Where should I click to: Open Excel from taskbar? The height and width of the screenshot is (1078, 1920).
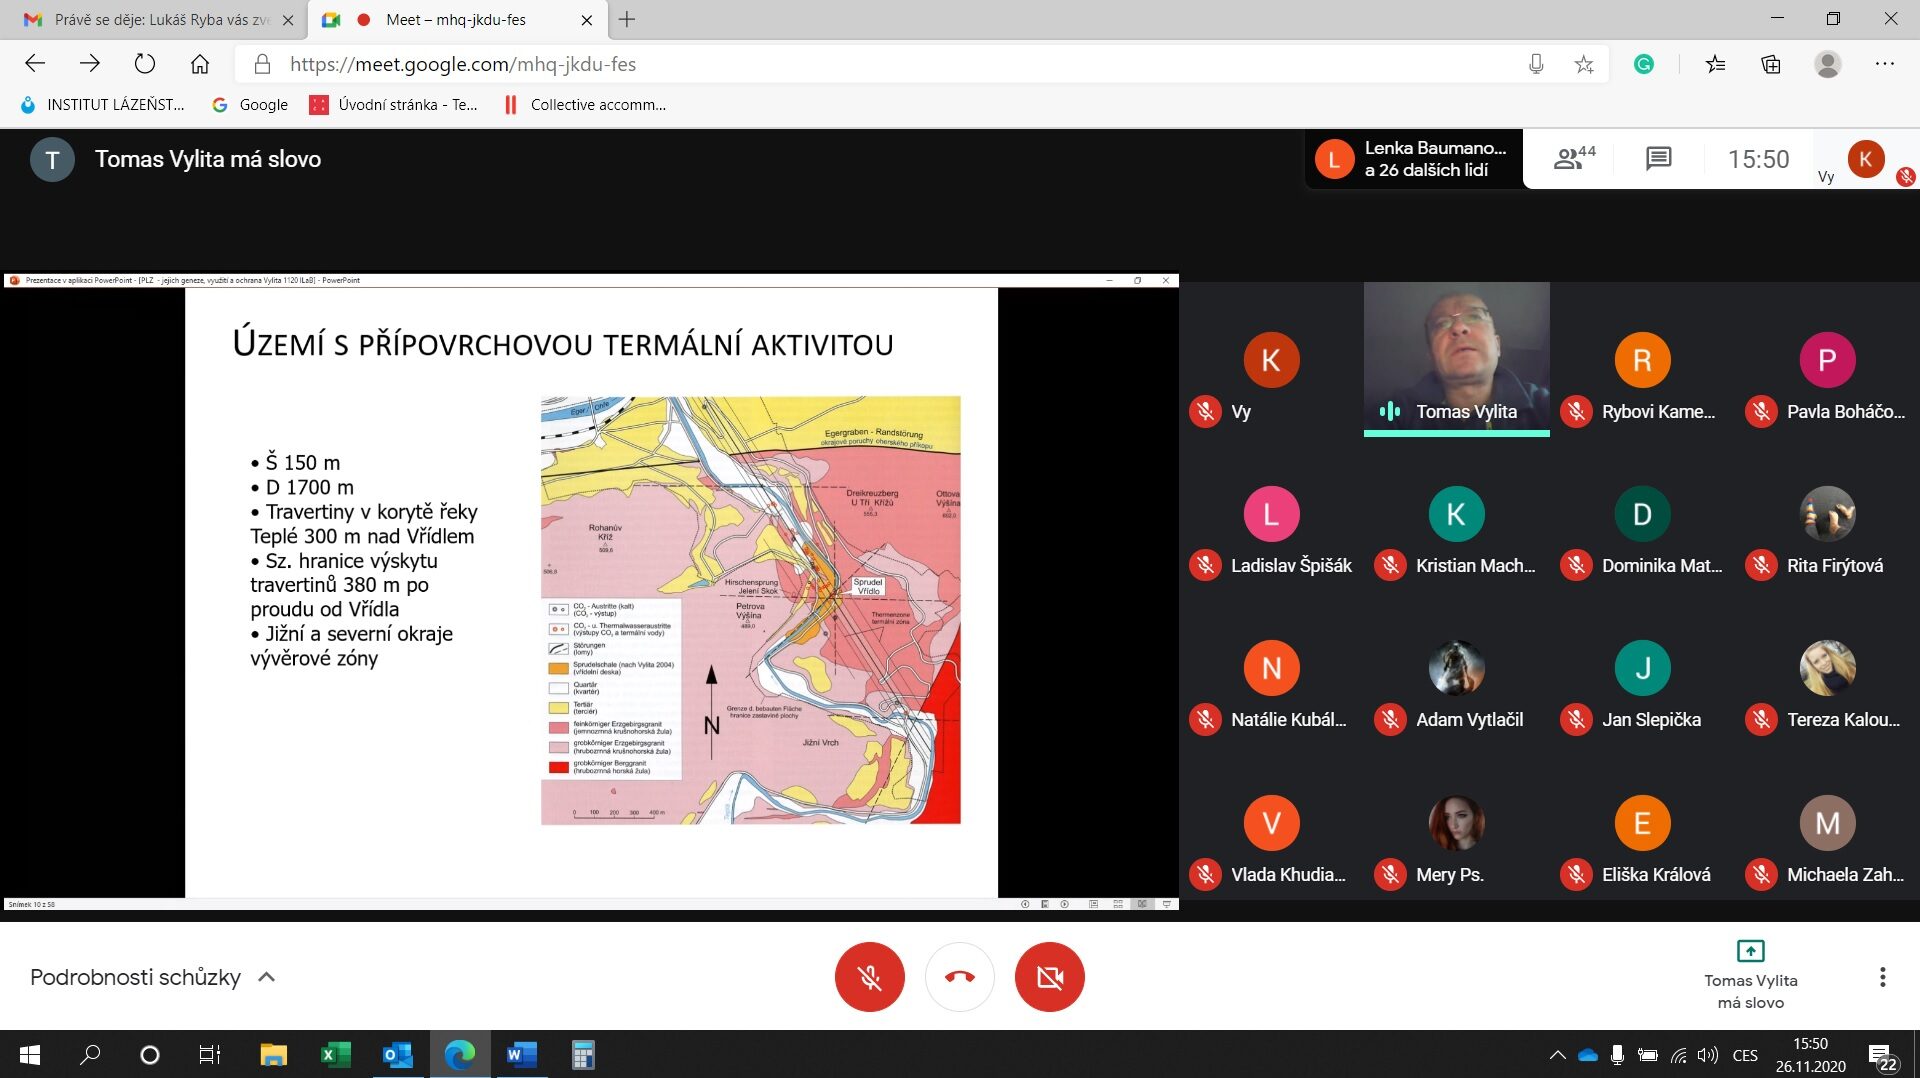(x=335, y=1055)
